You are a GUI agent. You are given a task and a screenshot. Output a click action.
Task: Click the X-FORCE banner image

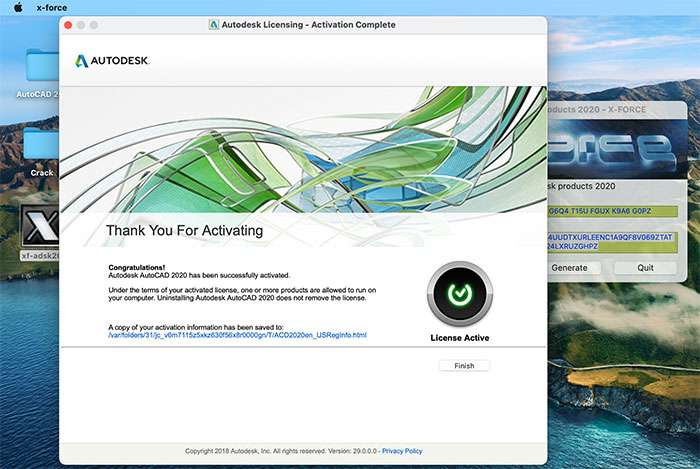pos(617,149)
